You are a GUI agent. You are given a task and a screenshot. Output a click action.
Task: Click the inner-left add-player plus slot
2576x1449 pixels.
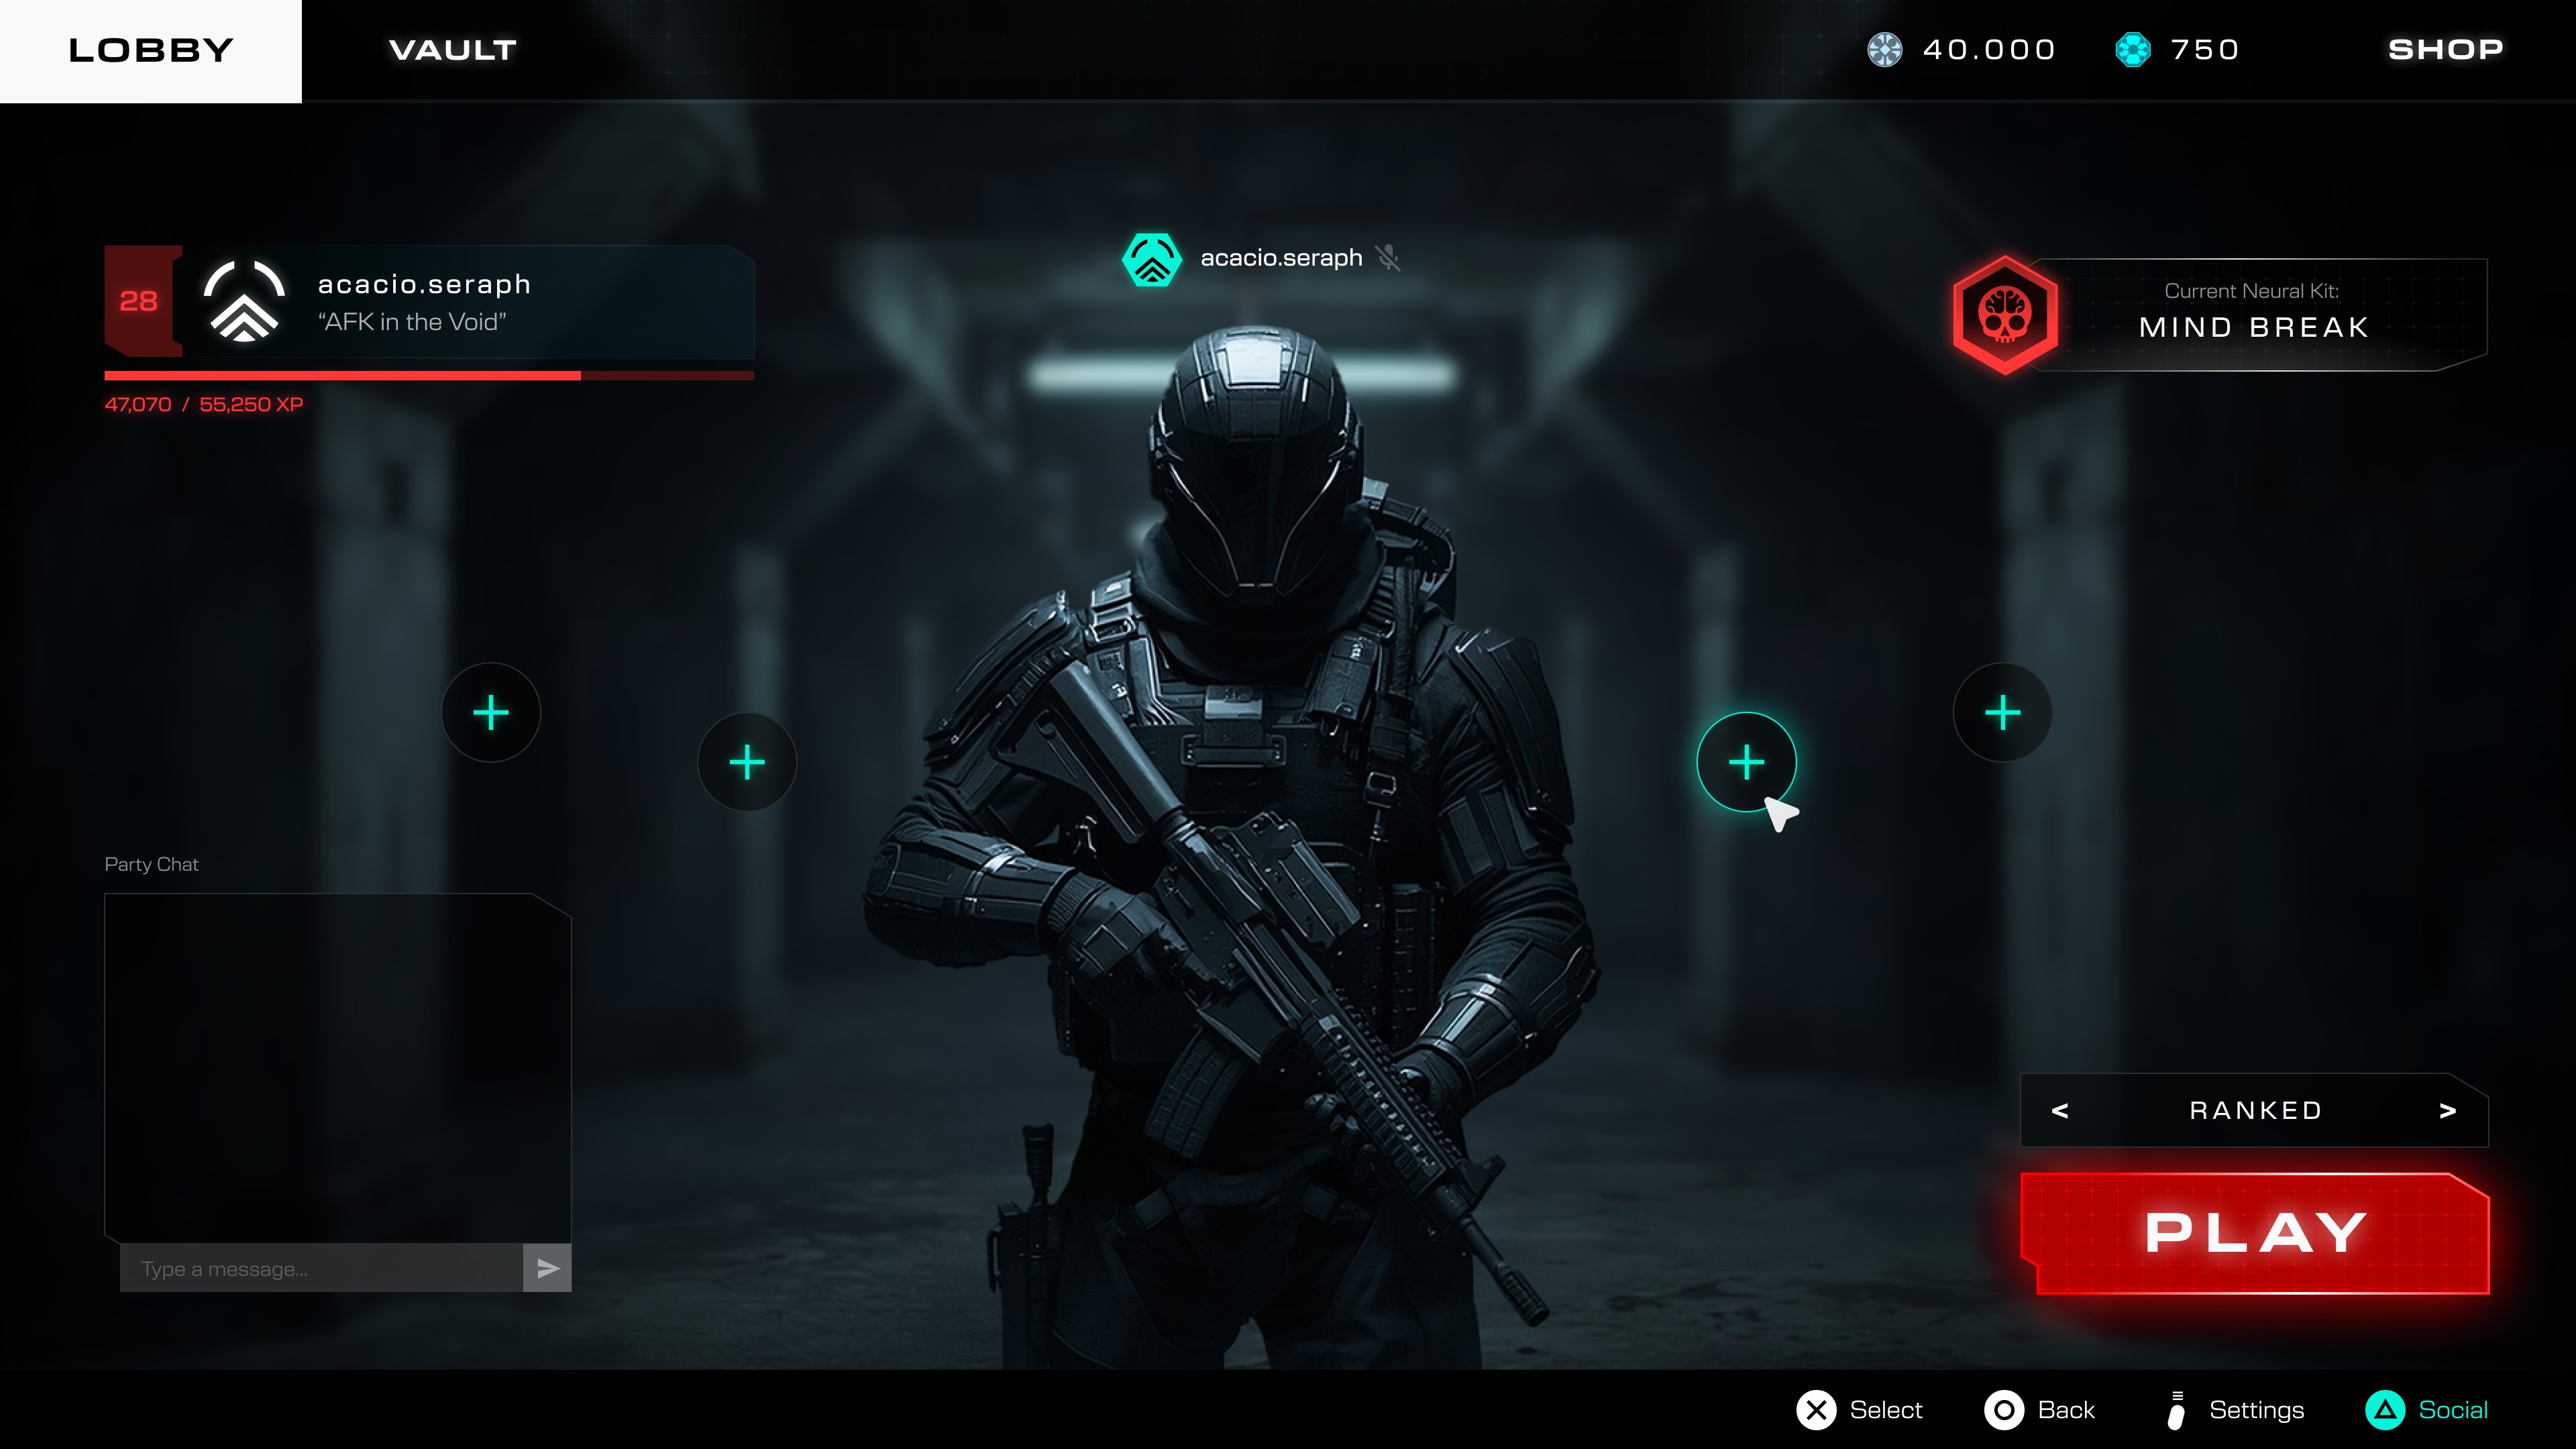[747, 762]
